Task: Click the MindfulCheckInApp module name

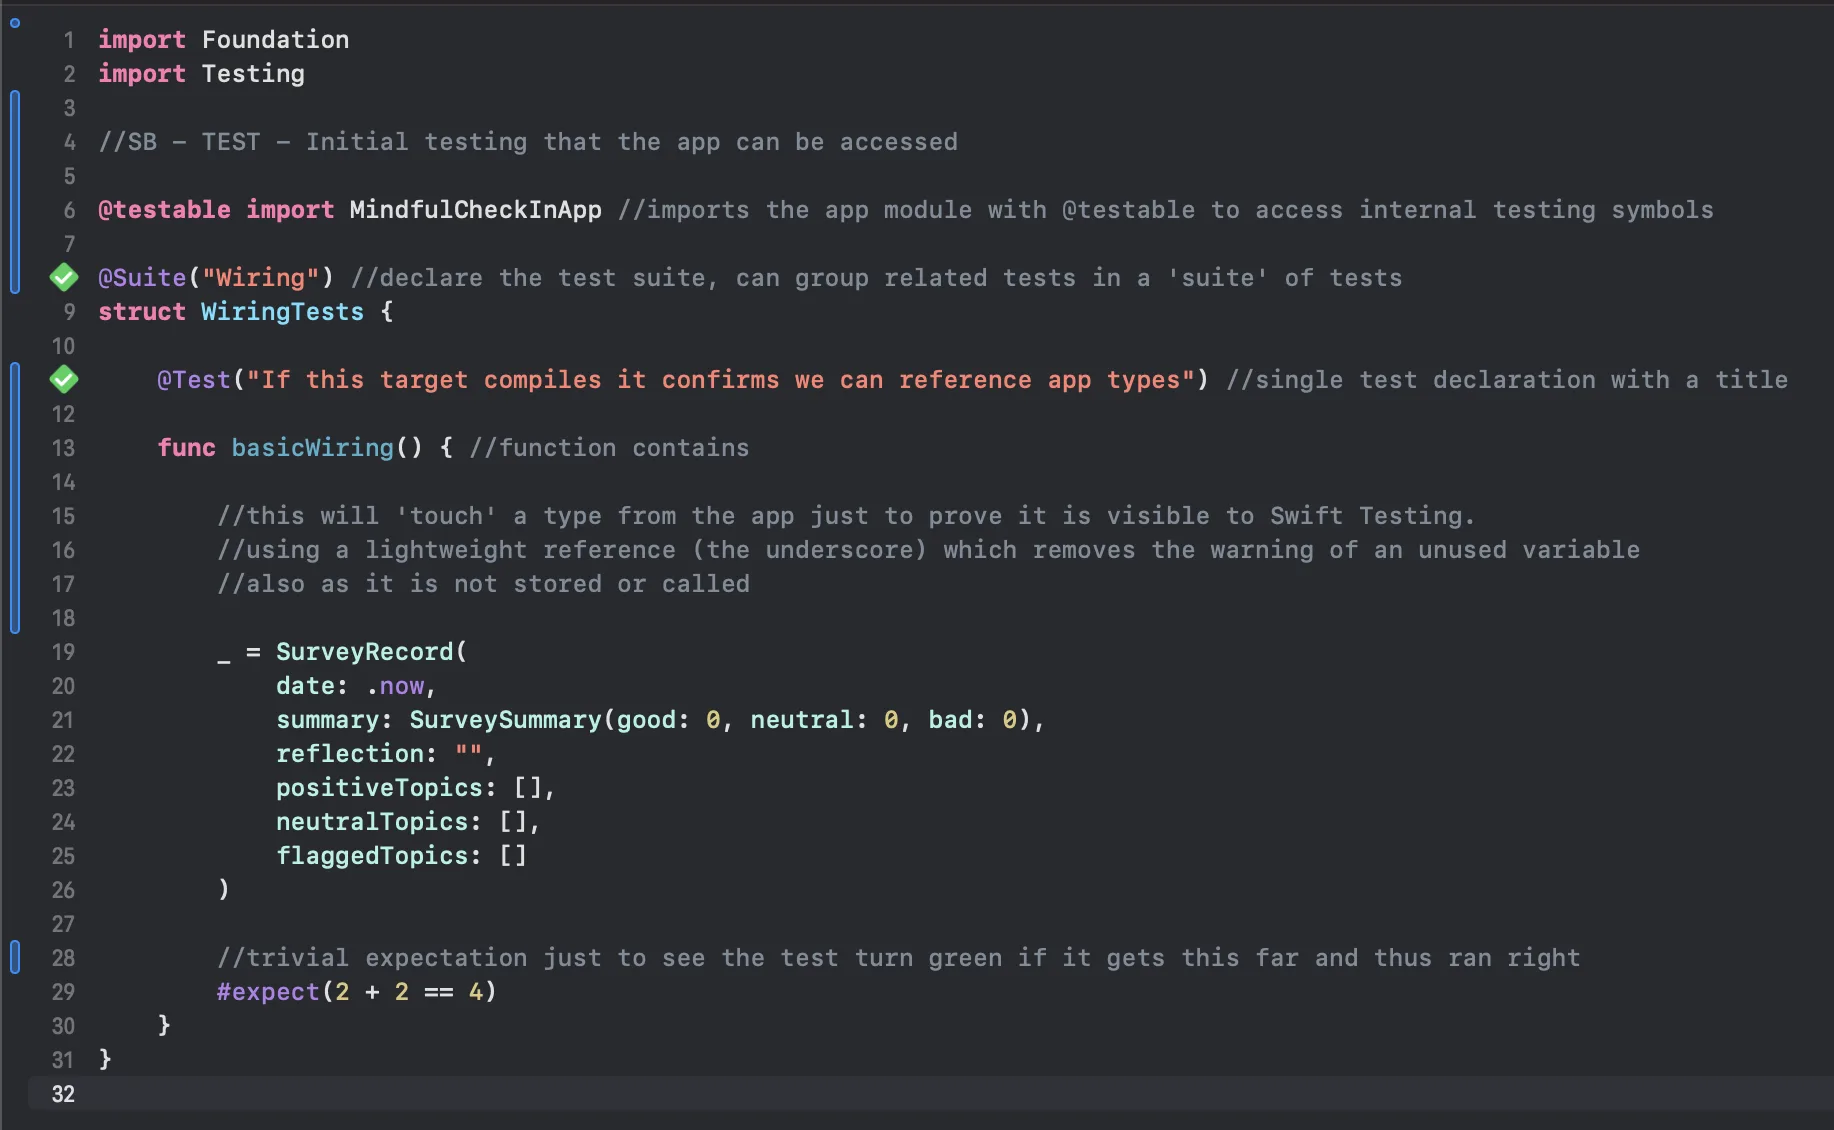Action: [476, 210]
